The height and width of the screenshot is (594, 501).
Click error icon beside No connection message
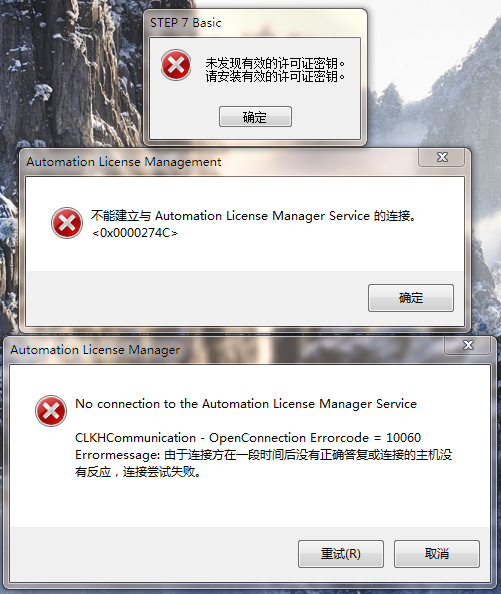[x=51, y=411]
